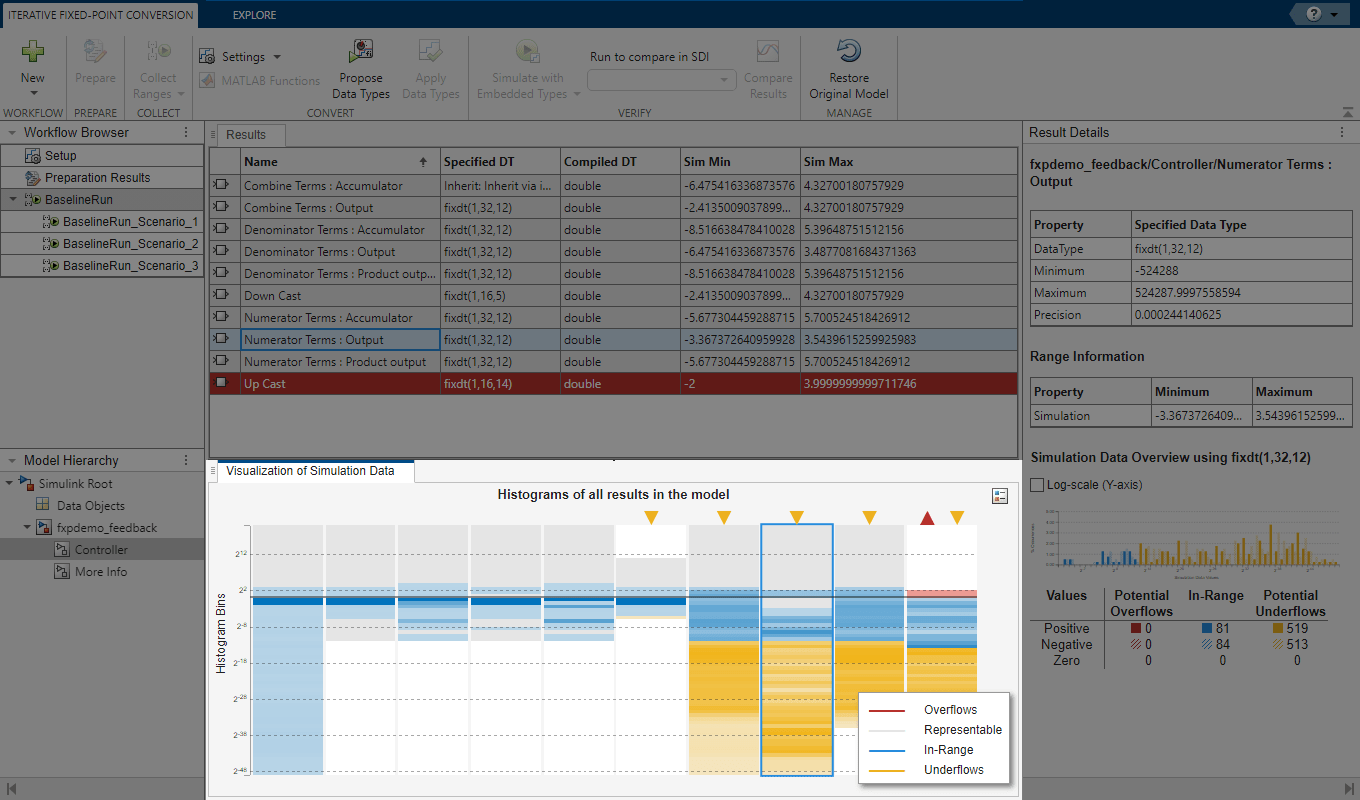Expand the Settings dropdown arrow
Viewport: 1360px width, 800px height.
coord(277,57)
